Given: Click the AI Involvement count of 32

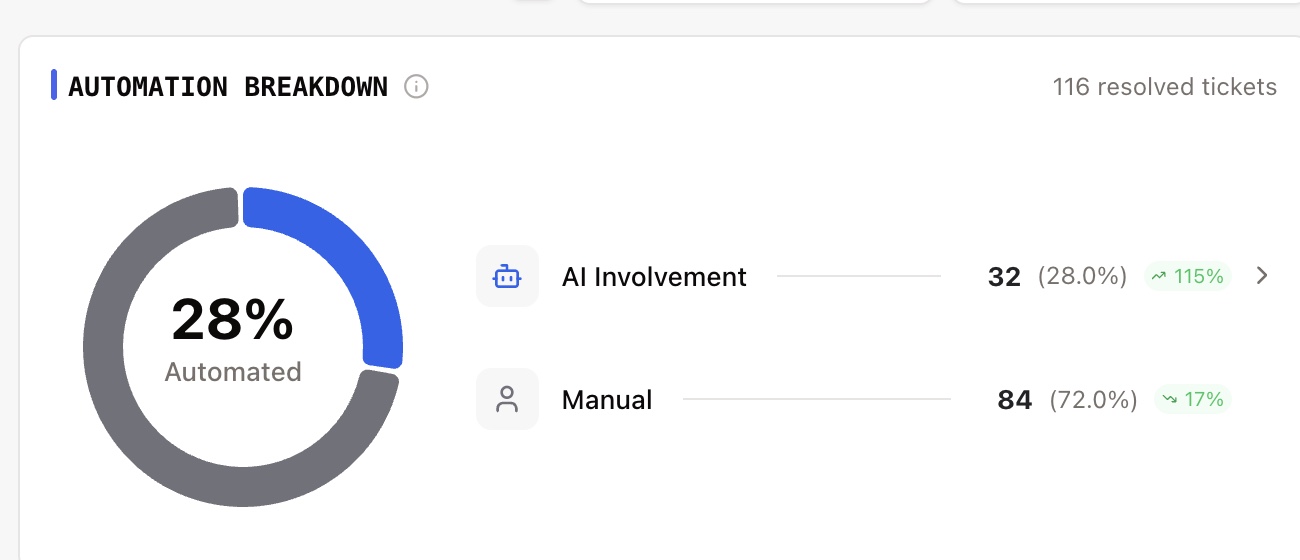Looking at the screenshot, I should [x=1004, y=277].
